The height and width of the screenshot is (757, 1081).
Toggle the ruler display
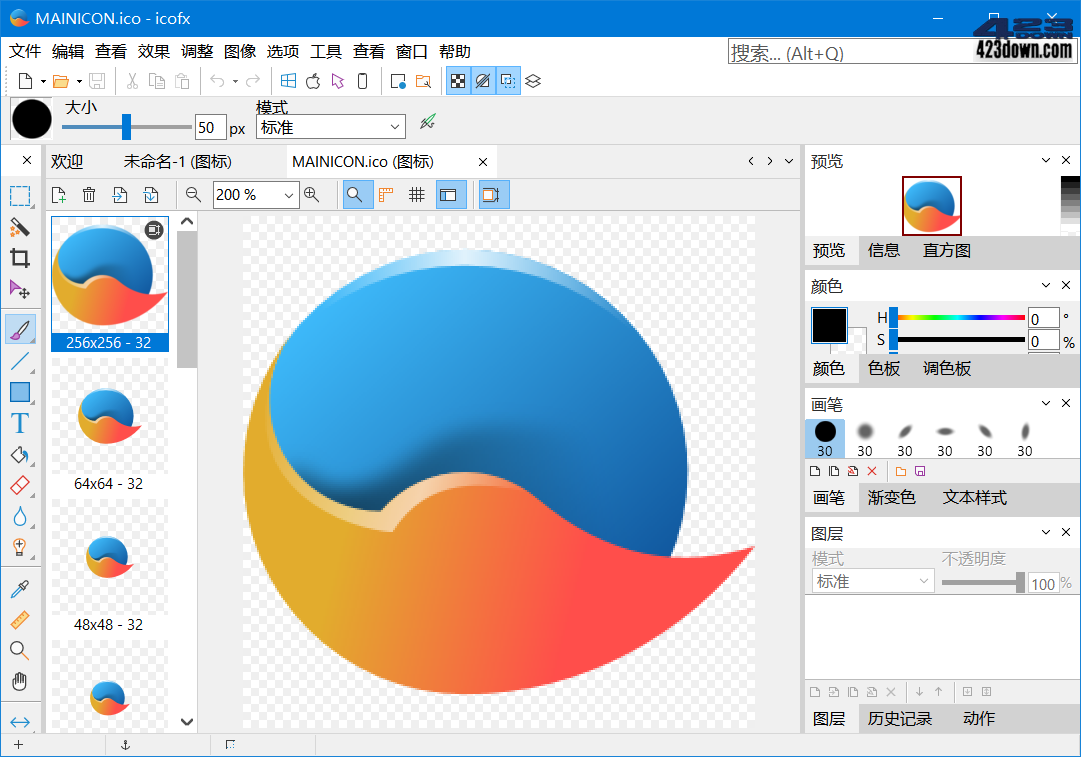(x=386, y=195)
